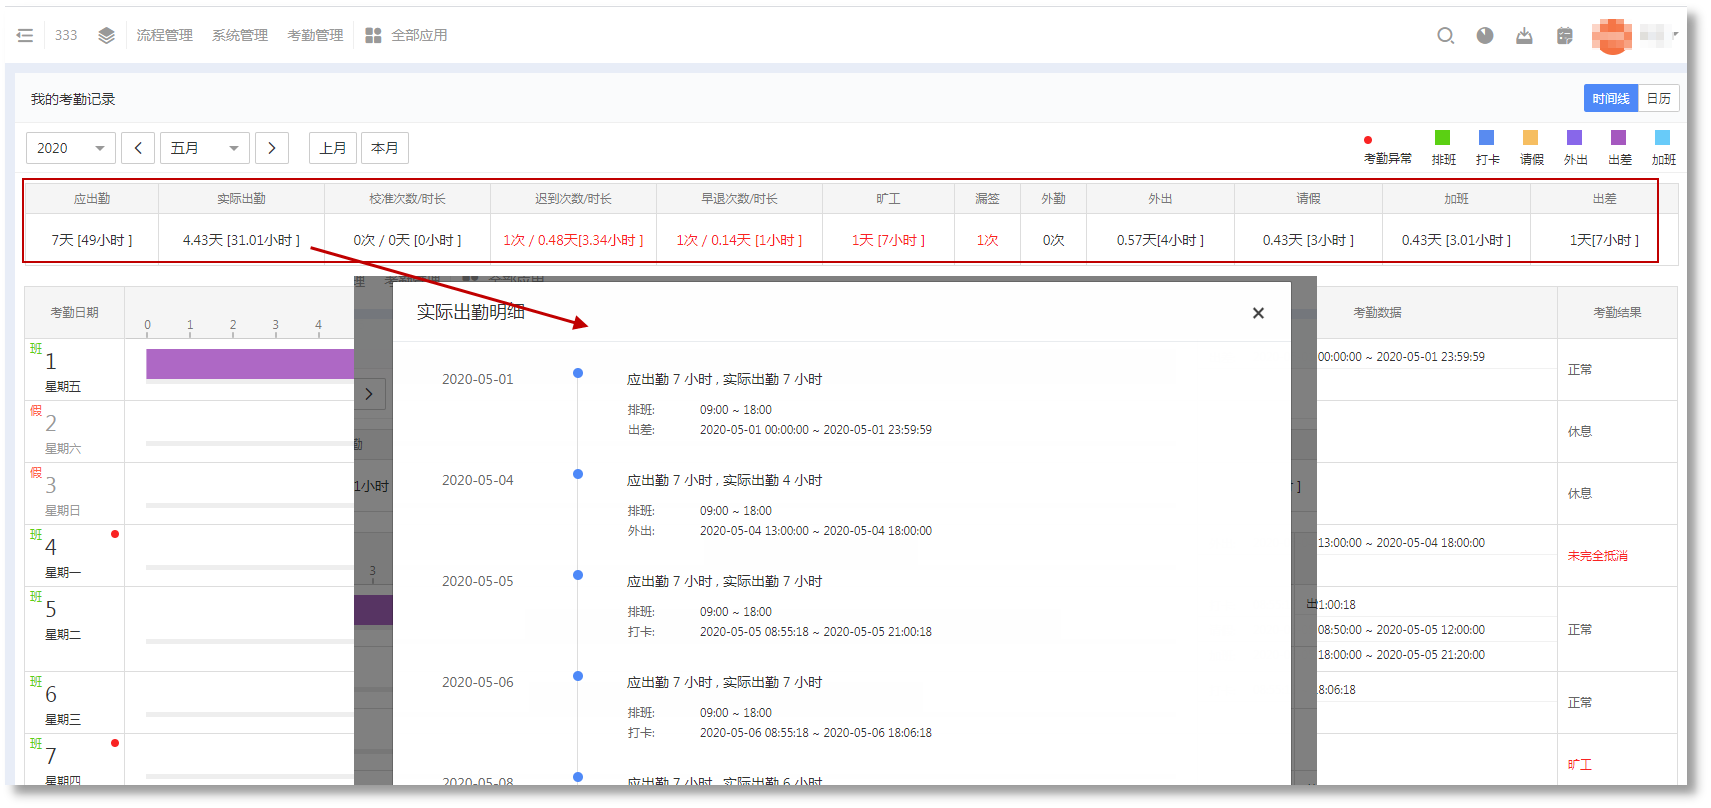Click the 上月 button
Viewport: 1711px width, 808px height.
(333, 148)
